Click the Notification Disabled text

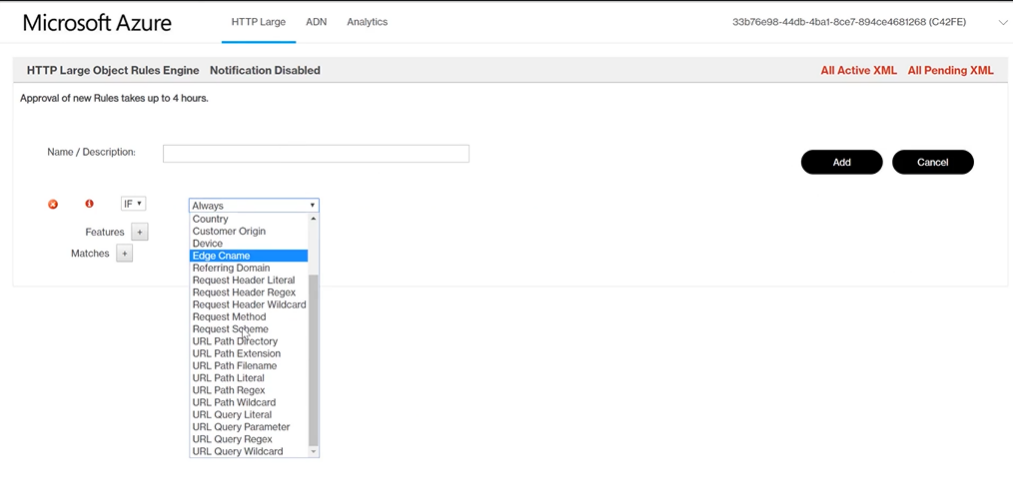[265, 70]
